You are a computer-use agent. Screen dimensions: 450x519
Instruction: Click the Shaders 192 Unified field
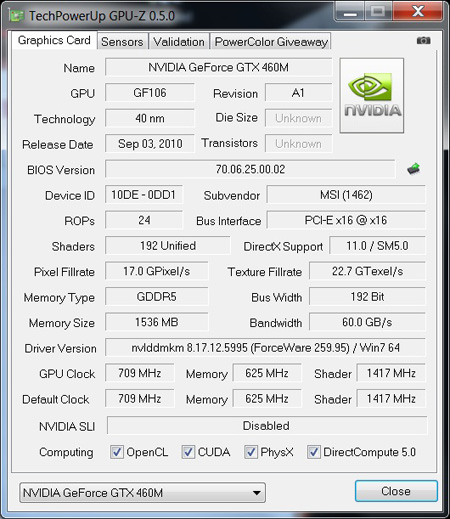(x=168, y=246)
